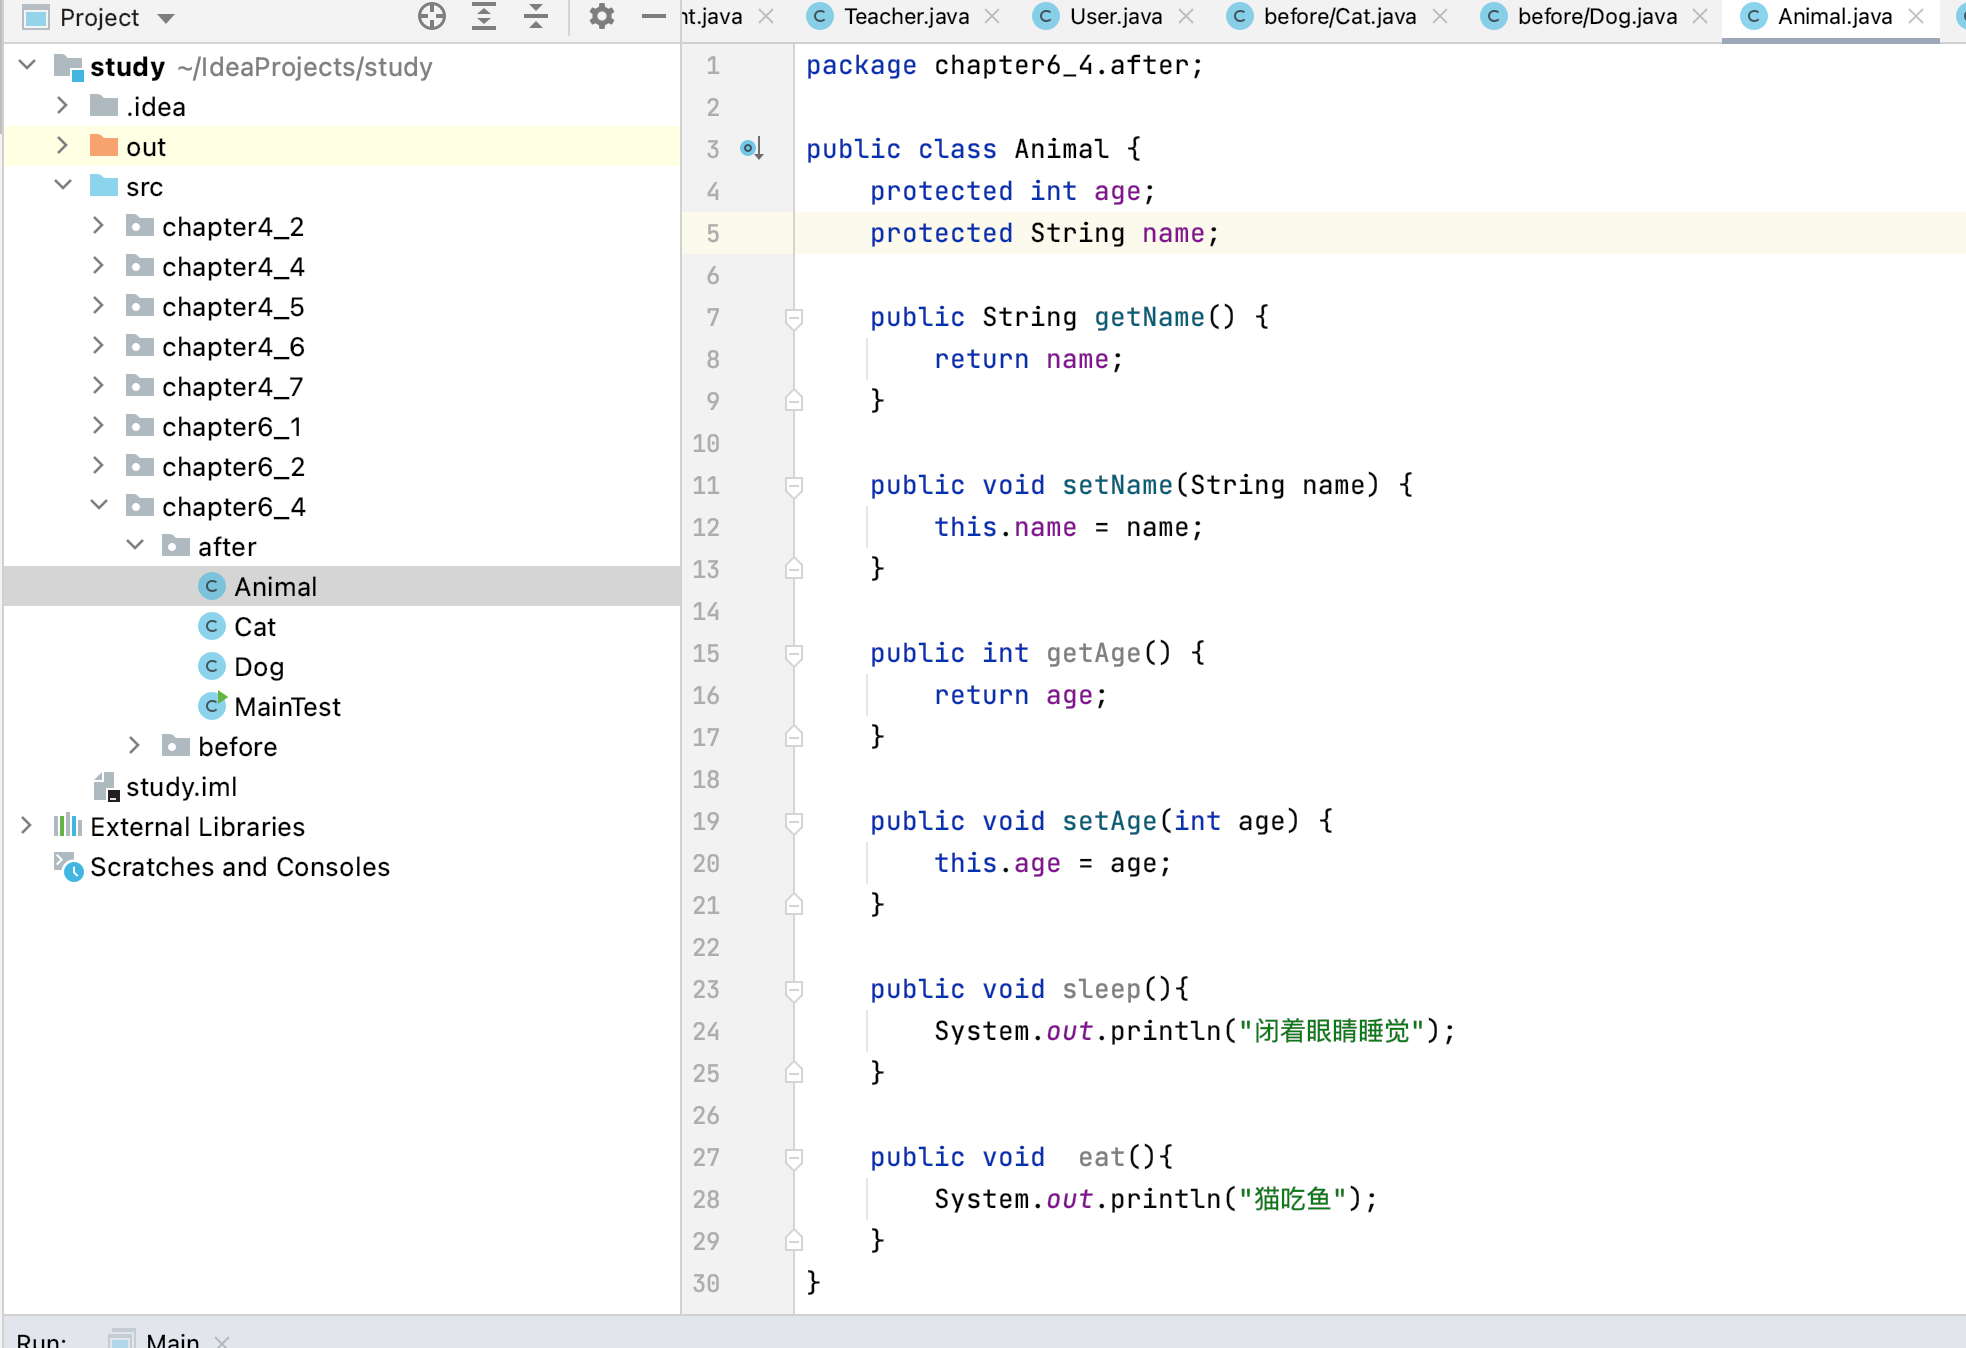Click on the 'package chapter6_4.after;' line
This screenshot has width=1966, height=1348.
pos(1004,66)
